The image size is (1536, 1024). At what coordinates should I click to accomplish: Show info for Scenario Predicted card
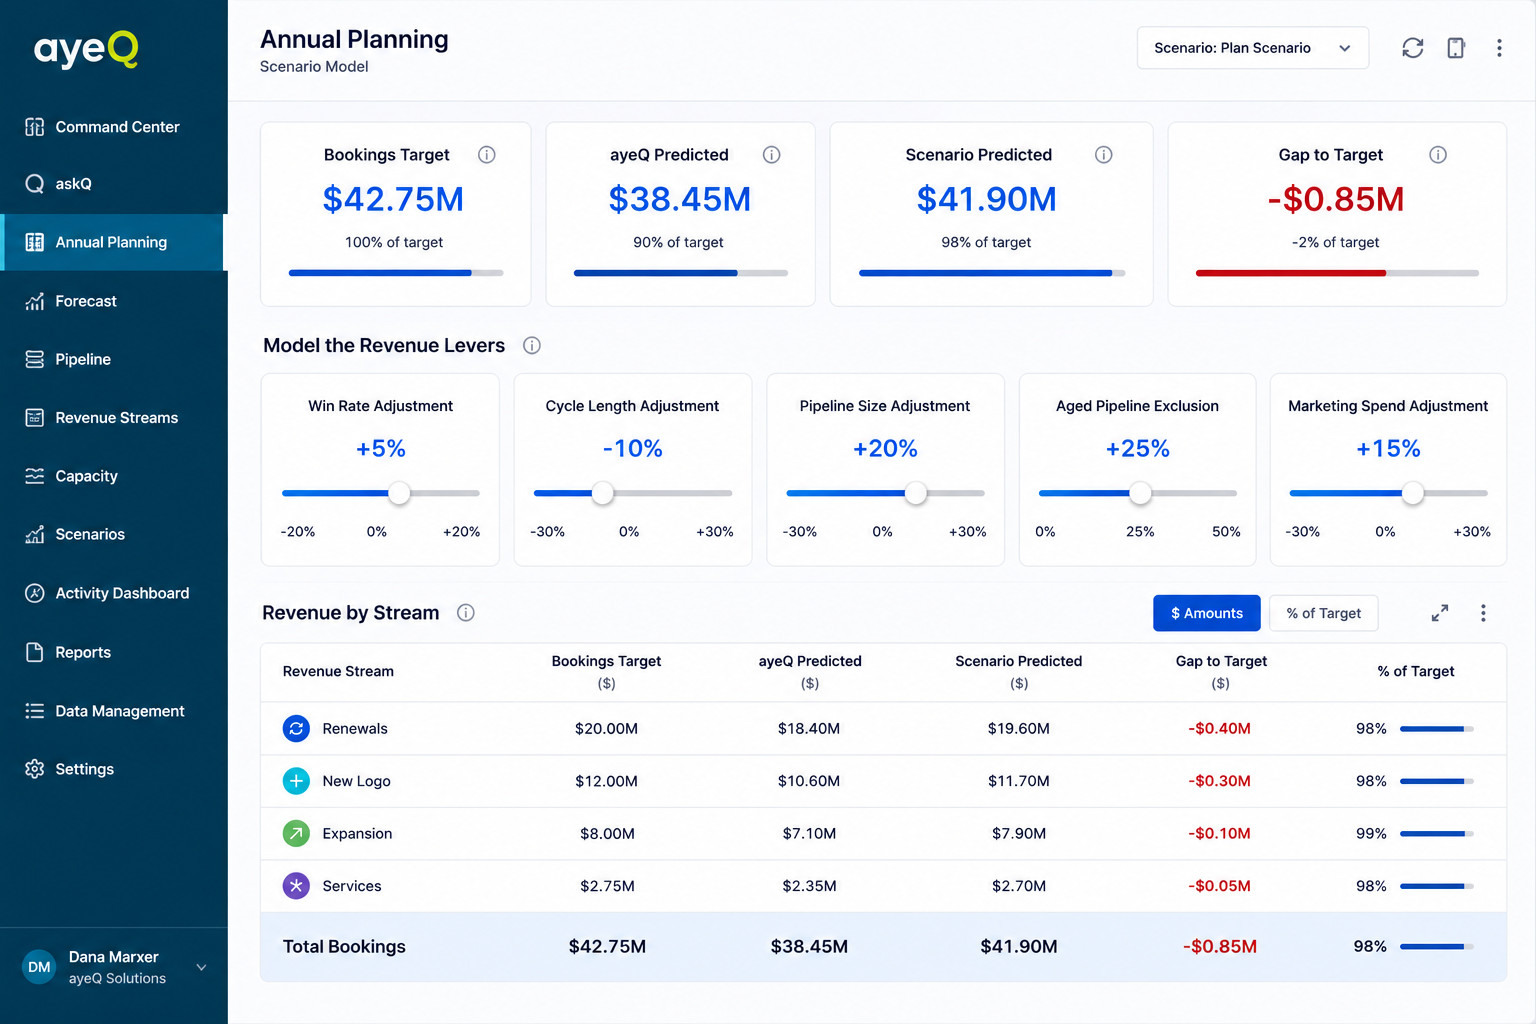click(x=1104, y=155)
